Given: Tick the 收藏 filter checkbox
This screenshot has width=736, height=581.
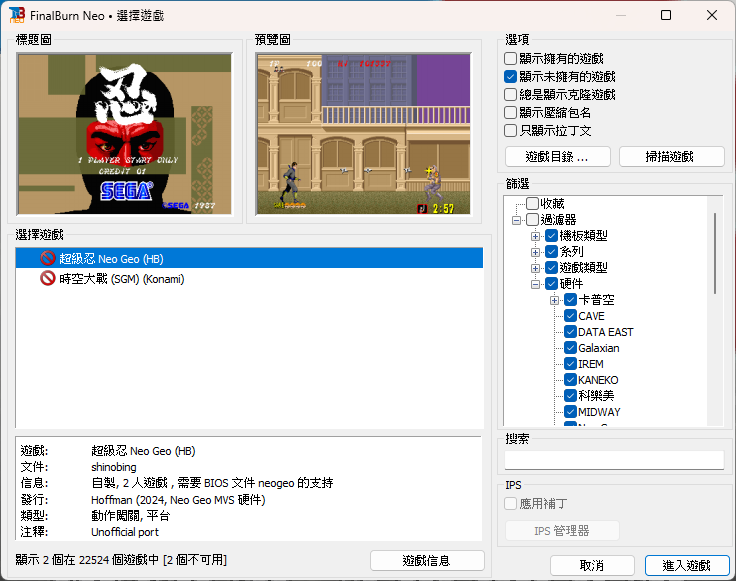Looking at the screenshot, I should (x=532, y=203).
